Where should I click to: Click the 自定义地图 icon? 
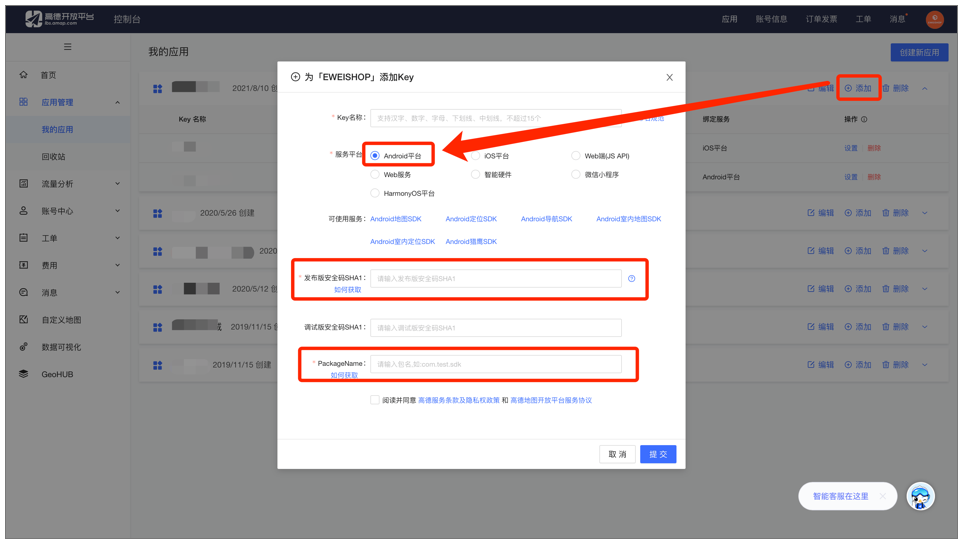(x=23, y=319)
